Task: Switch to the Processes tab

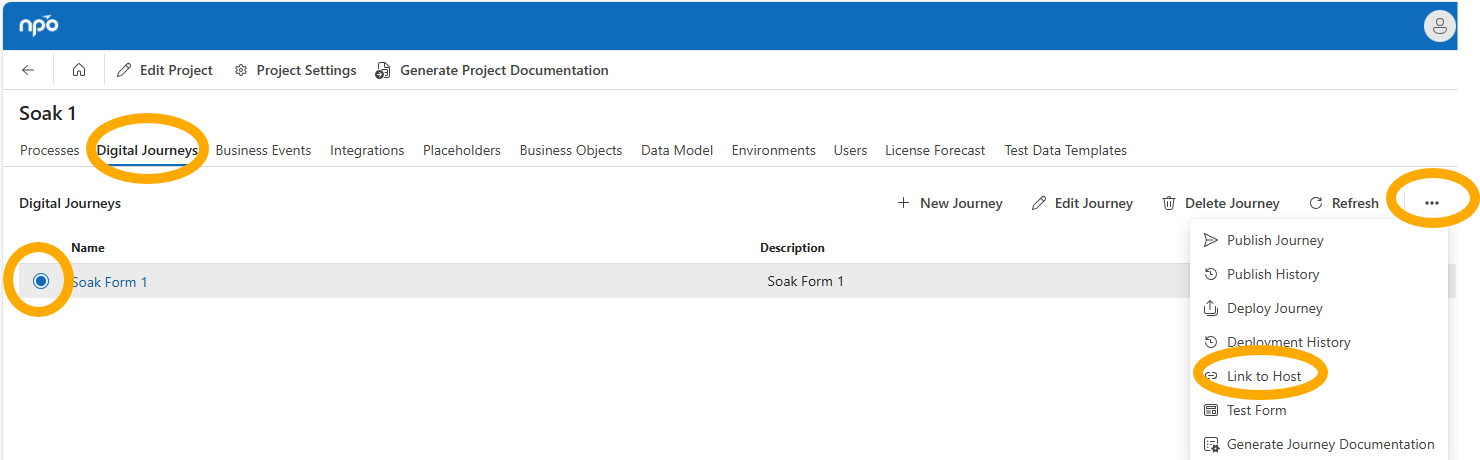Action: (x=49, y=150)
